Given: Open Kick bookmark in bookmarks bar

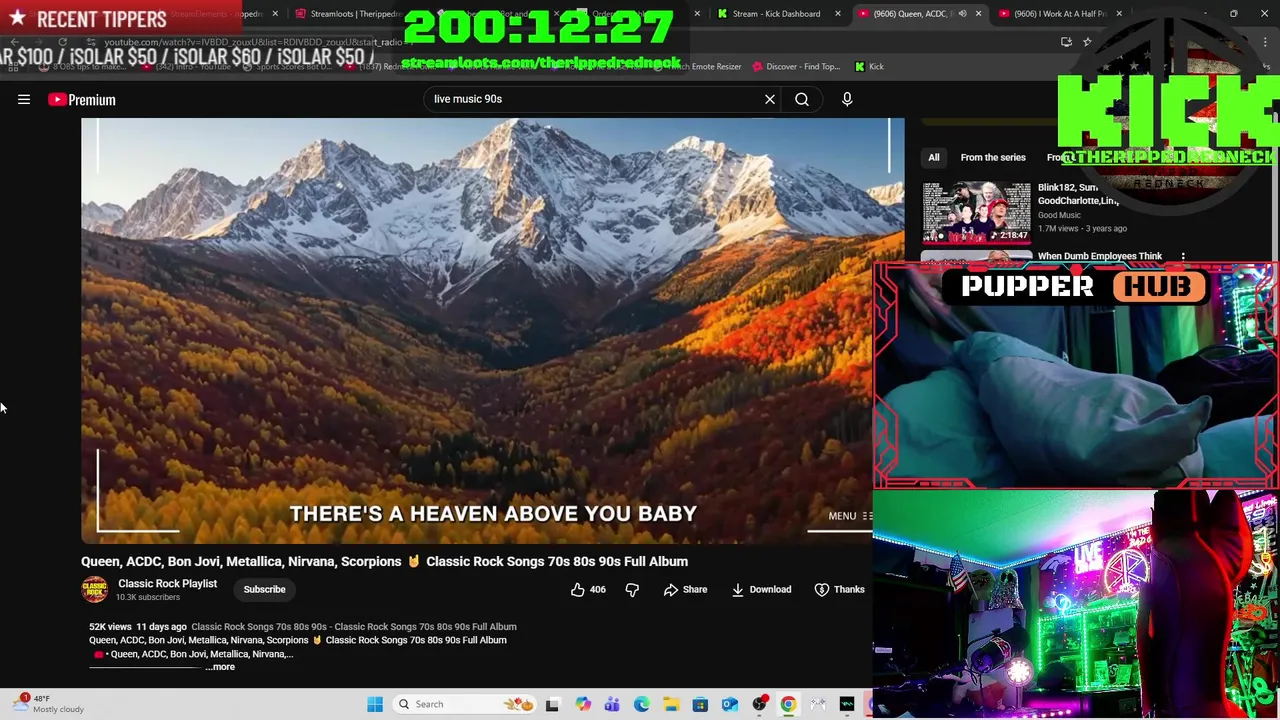Looking at the screenshot, I should [x=869, y=67].
